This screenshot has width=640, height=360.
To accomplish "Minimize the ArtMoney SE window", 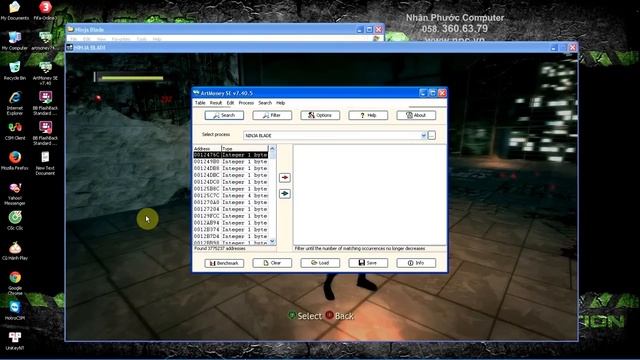I will point(423,93).
